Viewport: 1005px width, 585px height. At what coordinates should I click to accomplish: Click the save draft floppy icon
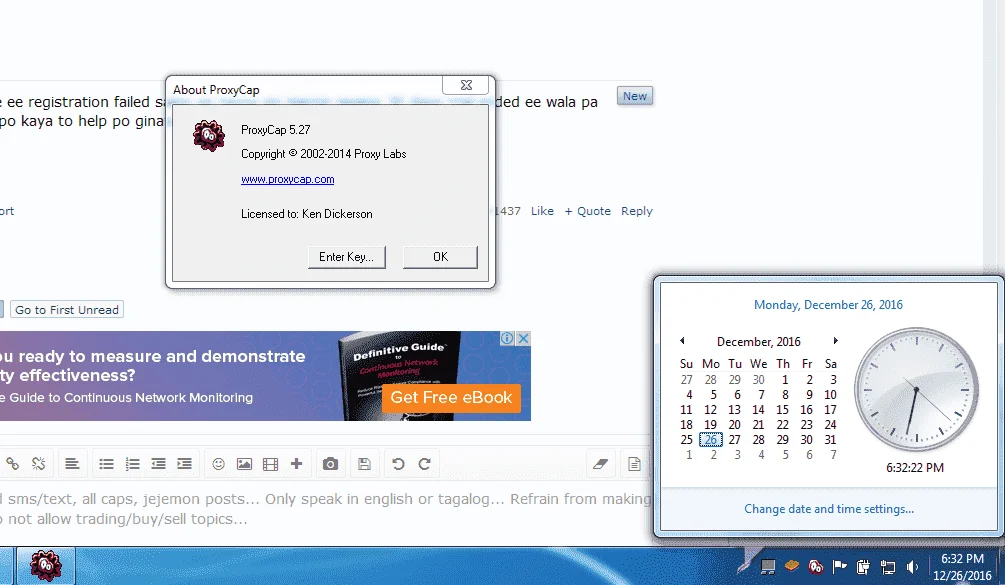pyautogui.click(x=364, y=463)
